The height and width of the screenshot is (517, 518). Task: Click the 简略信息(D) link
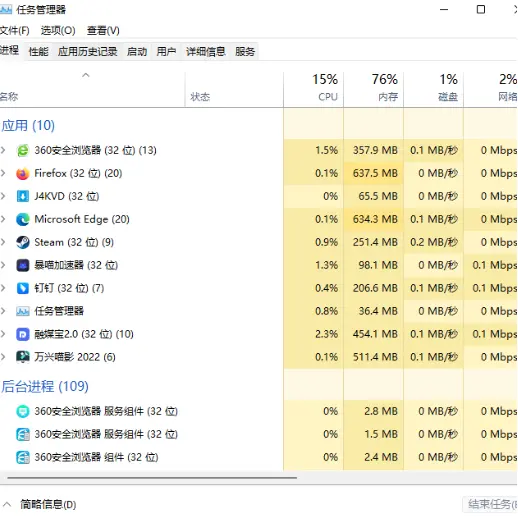click(x=48, y=504)
